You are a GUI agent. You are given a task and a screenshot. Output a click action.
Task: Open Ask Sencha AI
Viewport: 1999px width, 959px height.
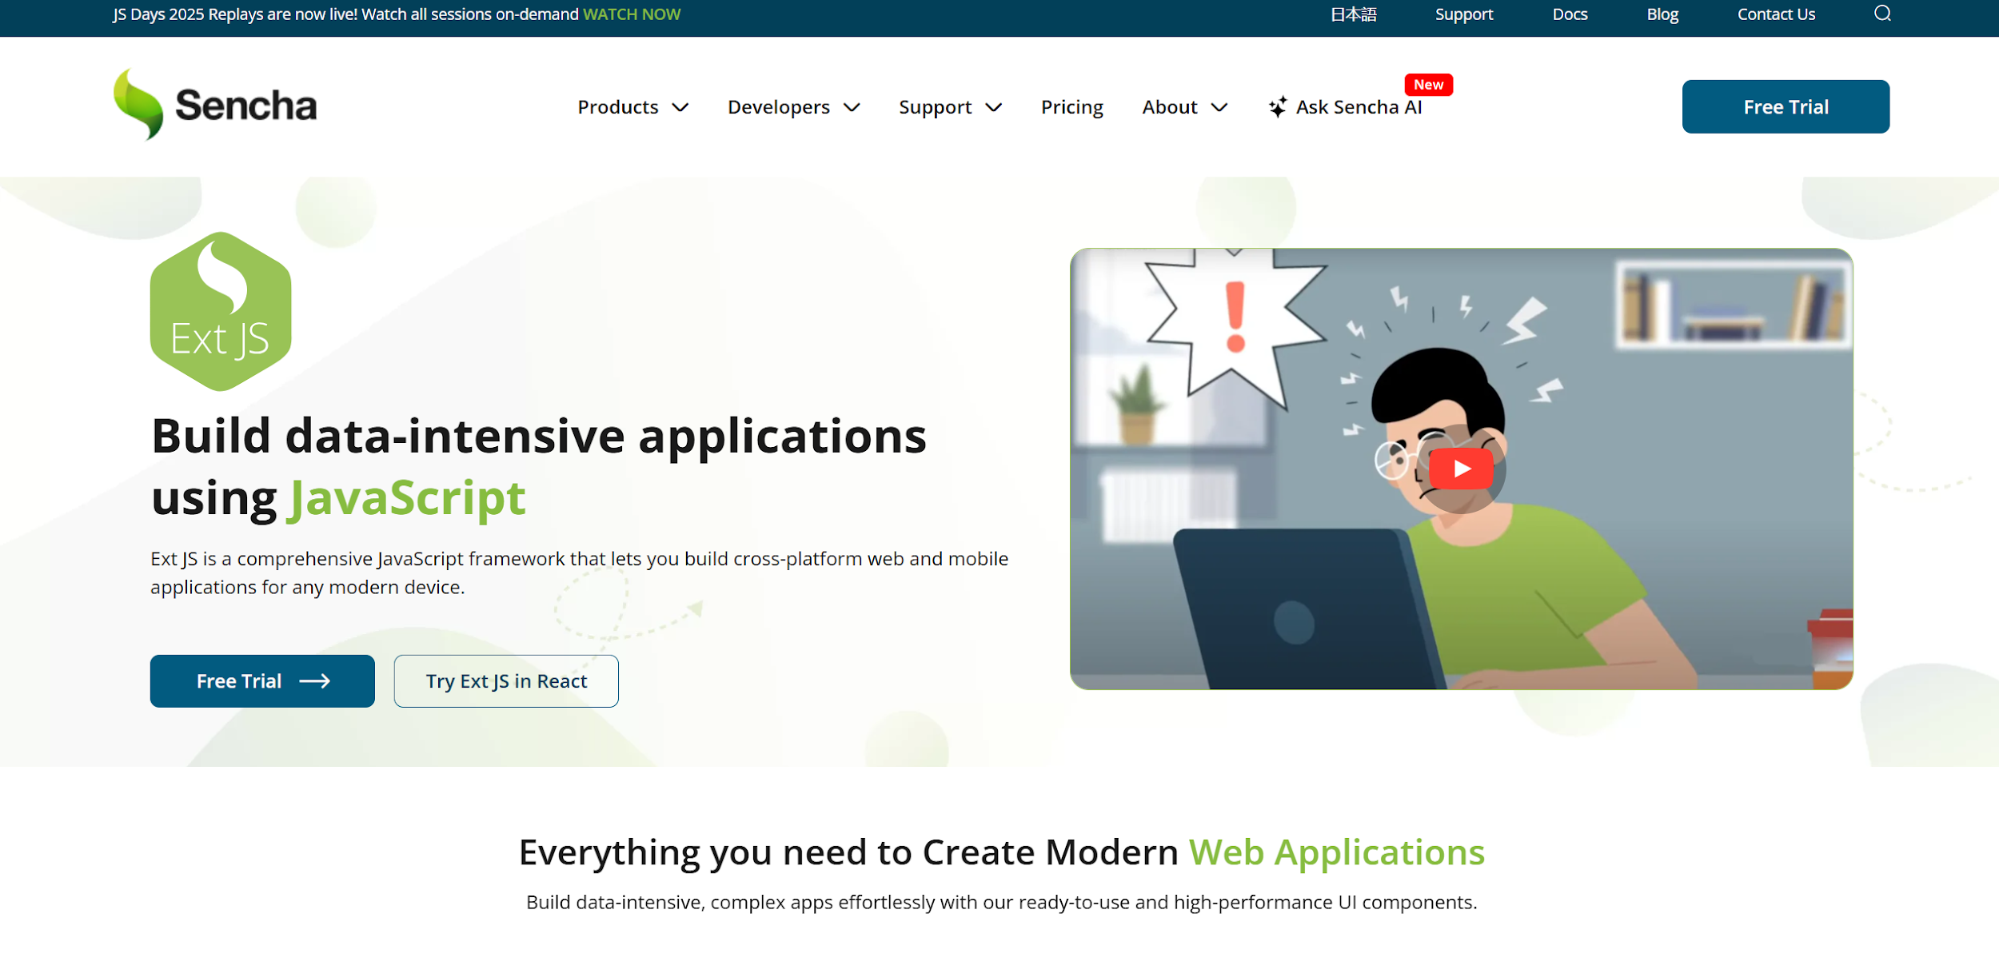1359,107
